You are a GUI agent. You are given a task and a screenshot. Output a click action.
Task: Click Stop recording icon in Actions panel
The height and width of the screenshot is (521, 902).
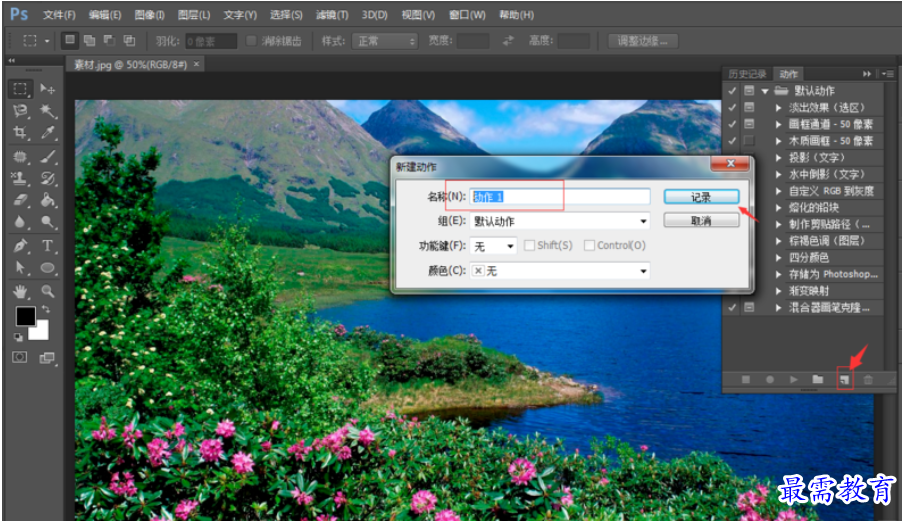click(x=746, y=380)
